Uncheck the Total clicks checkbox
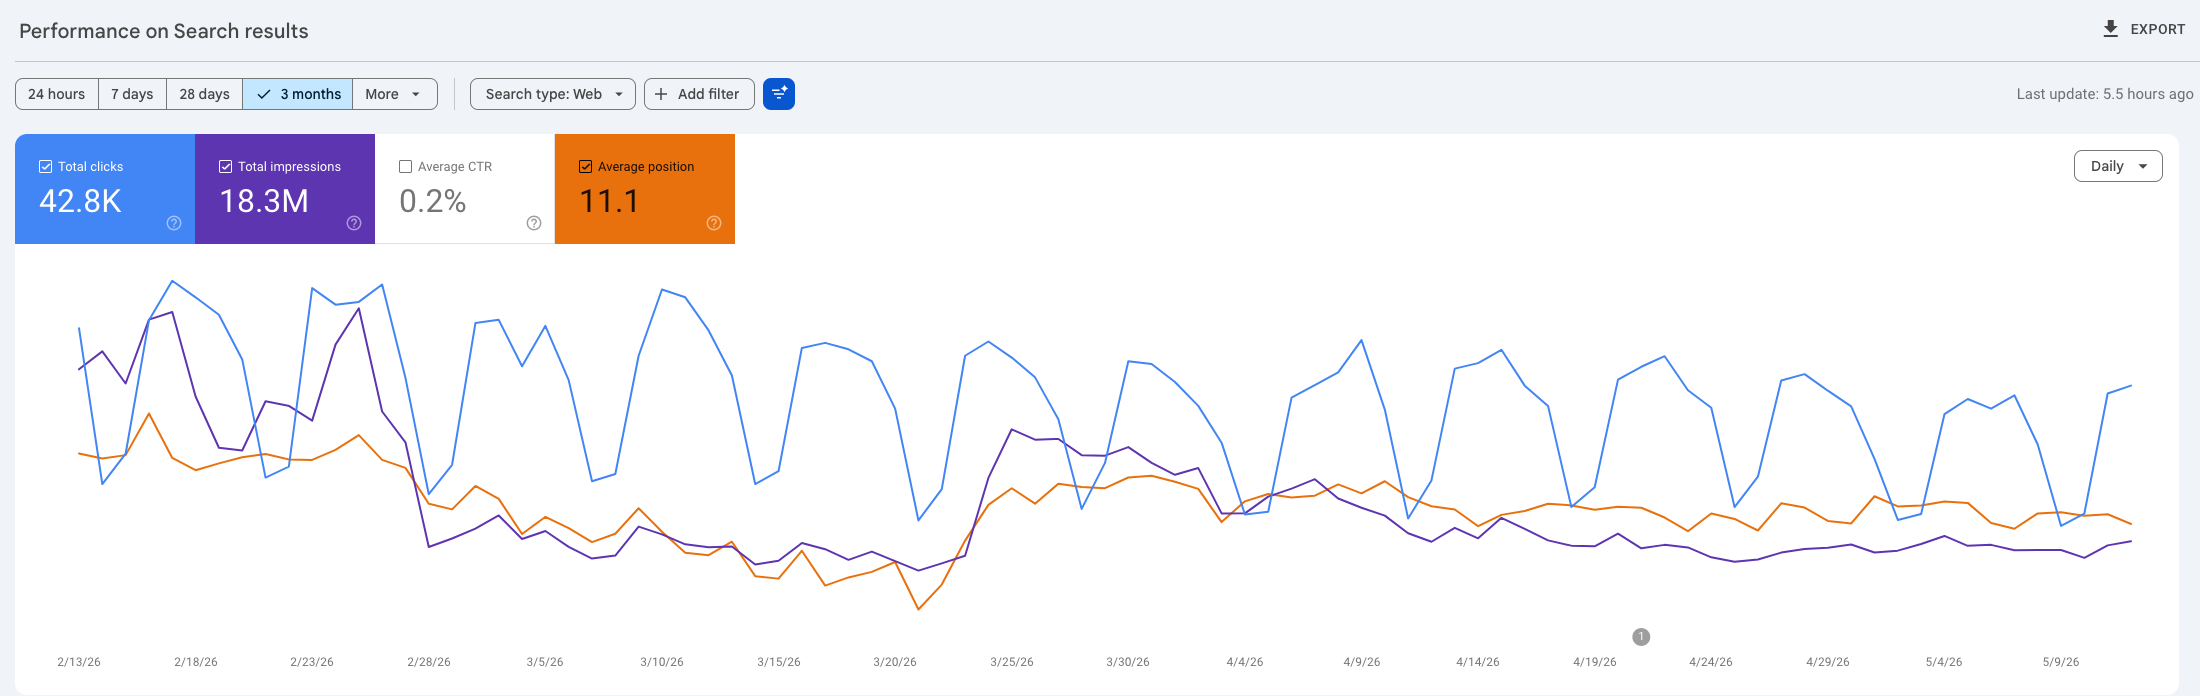This screenshot has height=696, width=2200. coord(45,167)
